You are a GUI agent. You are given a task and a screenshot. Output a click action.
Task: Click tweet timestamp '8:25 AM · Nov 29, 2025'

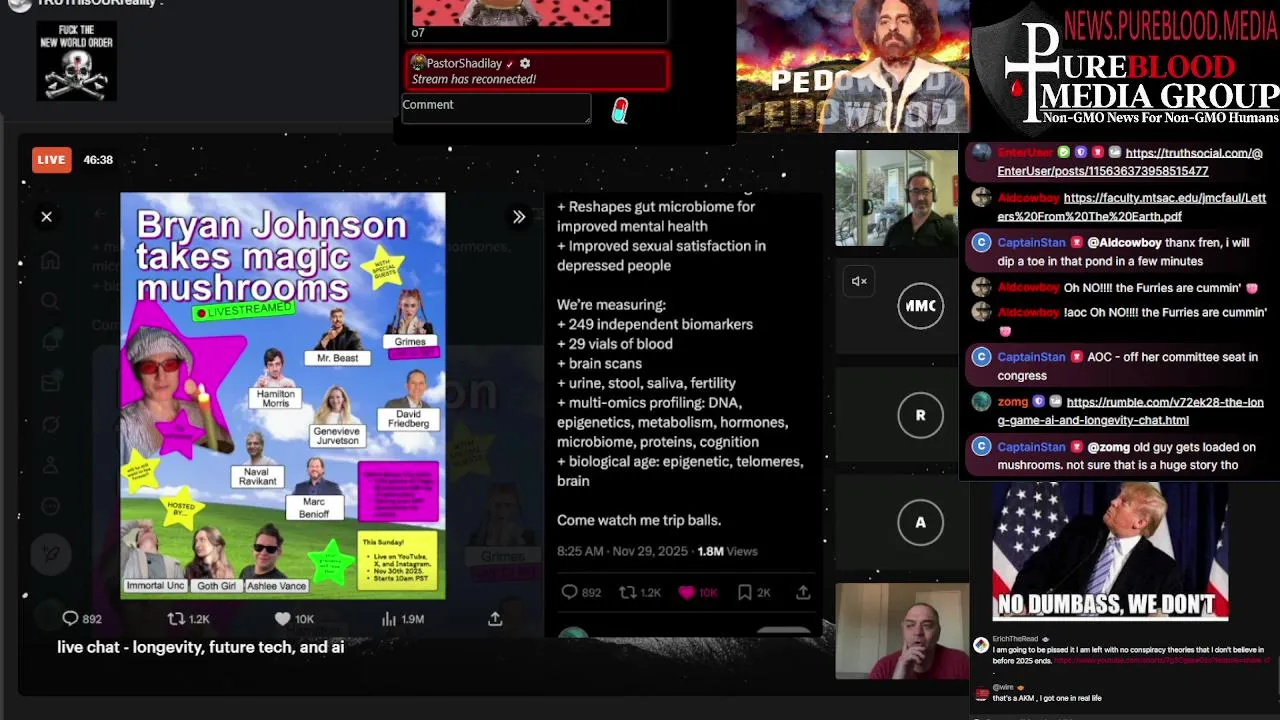pos(624,551)
